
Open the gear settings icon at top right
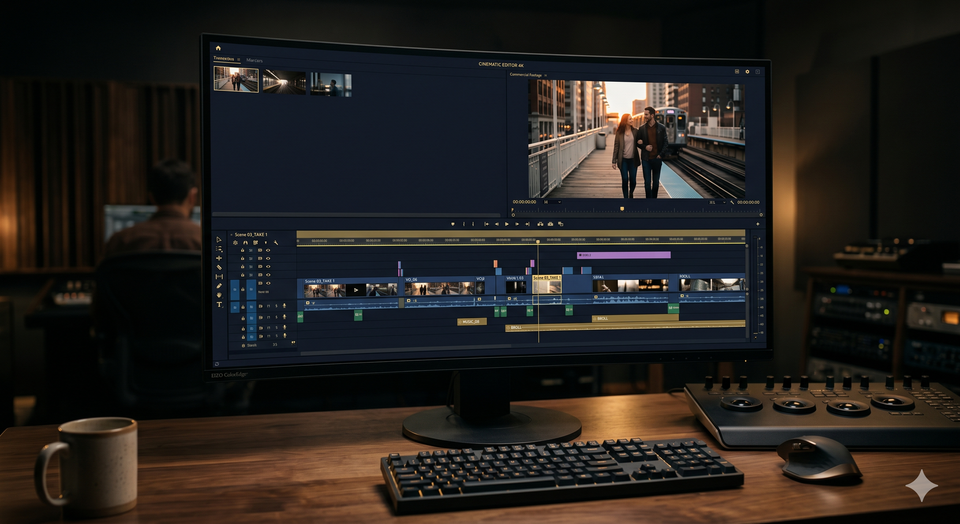click(747, 72)
